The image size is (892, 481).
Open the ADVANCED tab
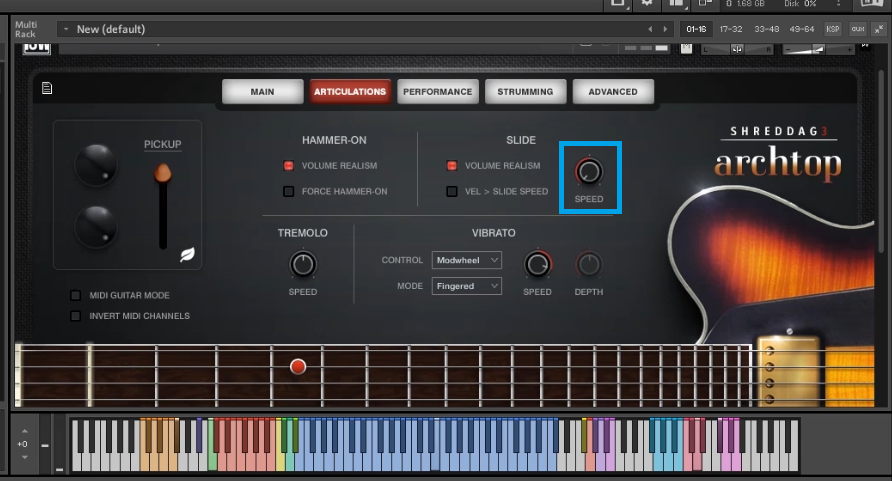tap(613, 92)
